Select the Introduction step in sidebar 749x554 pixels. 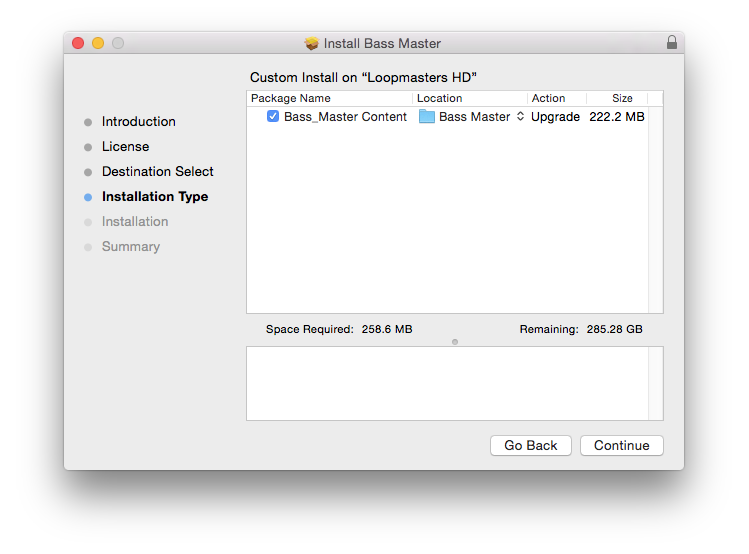[x=138, y=122]
